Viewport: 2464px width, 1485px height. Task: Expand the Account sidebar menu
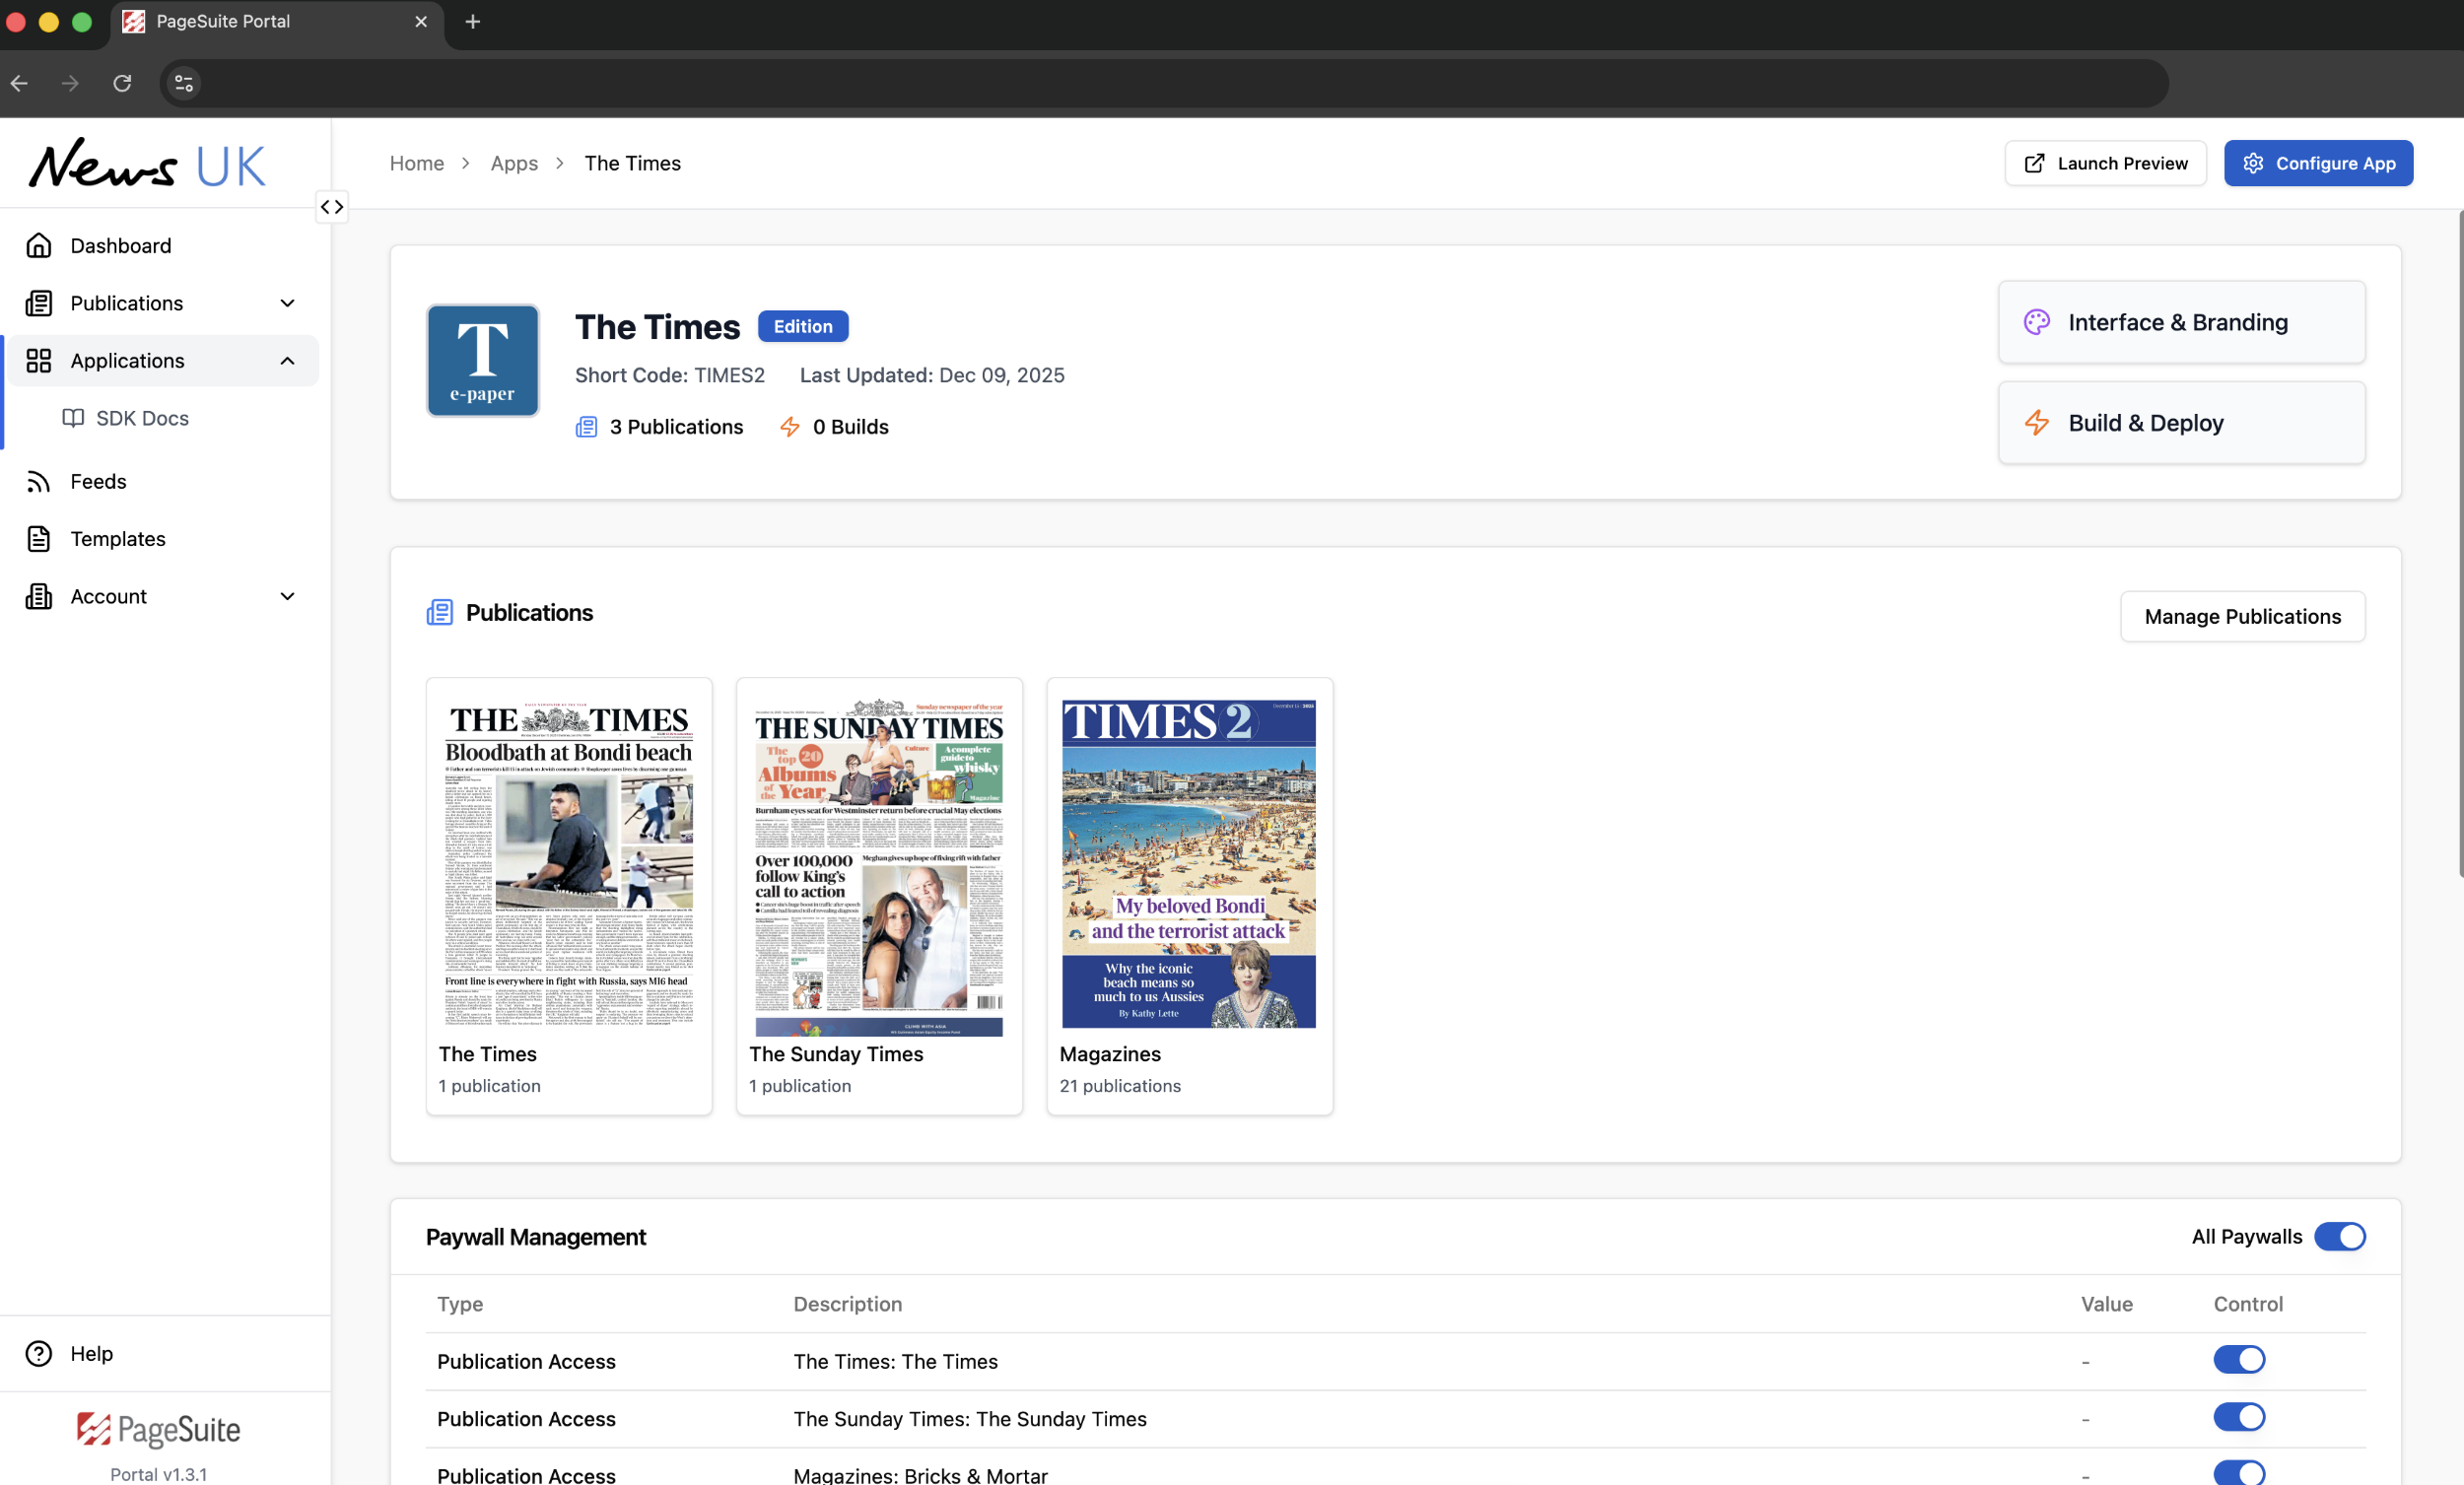click(x=287, y=596)
